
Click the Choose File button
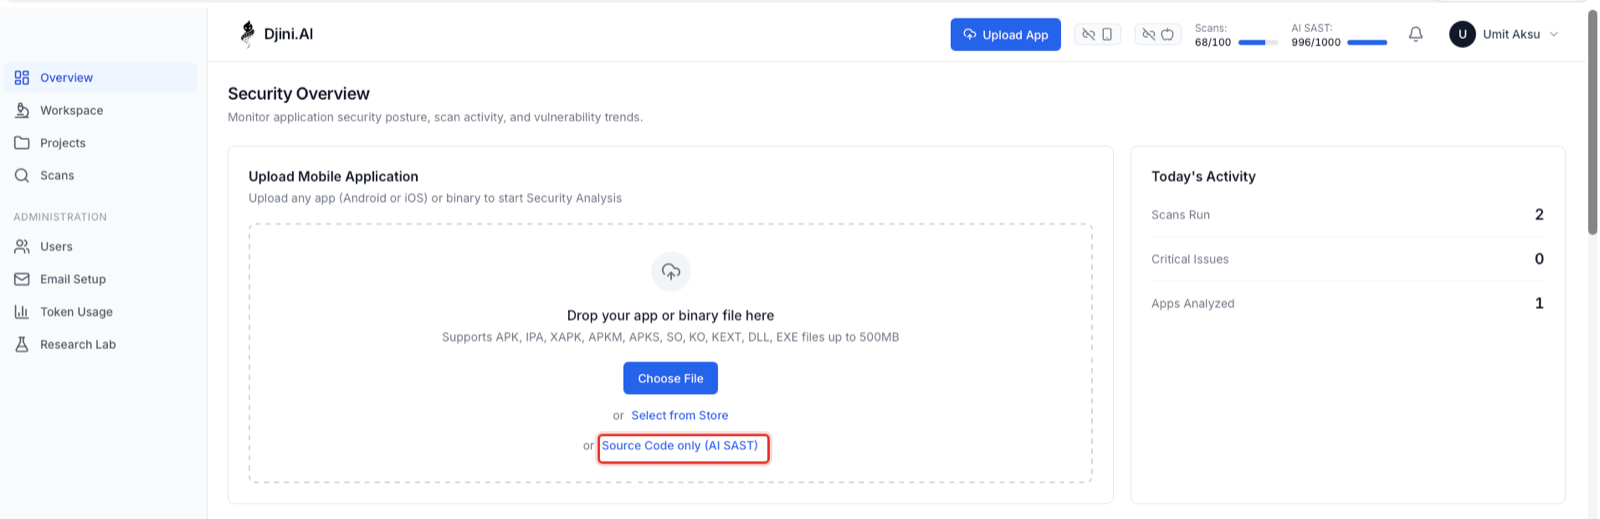point(670,378)
